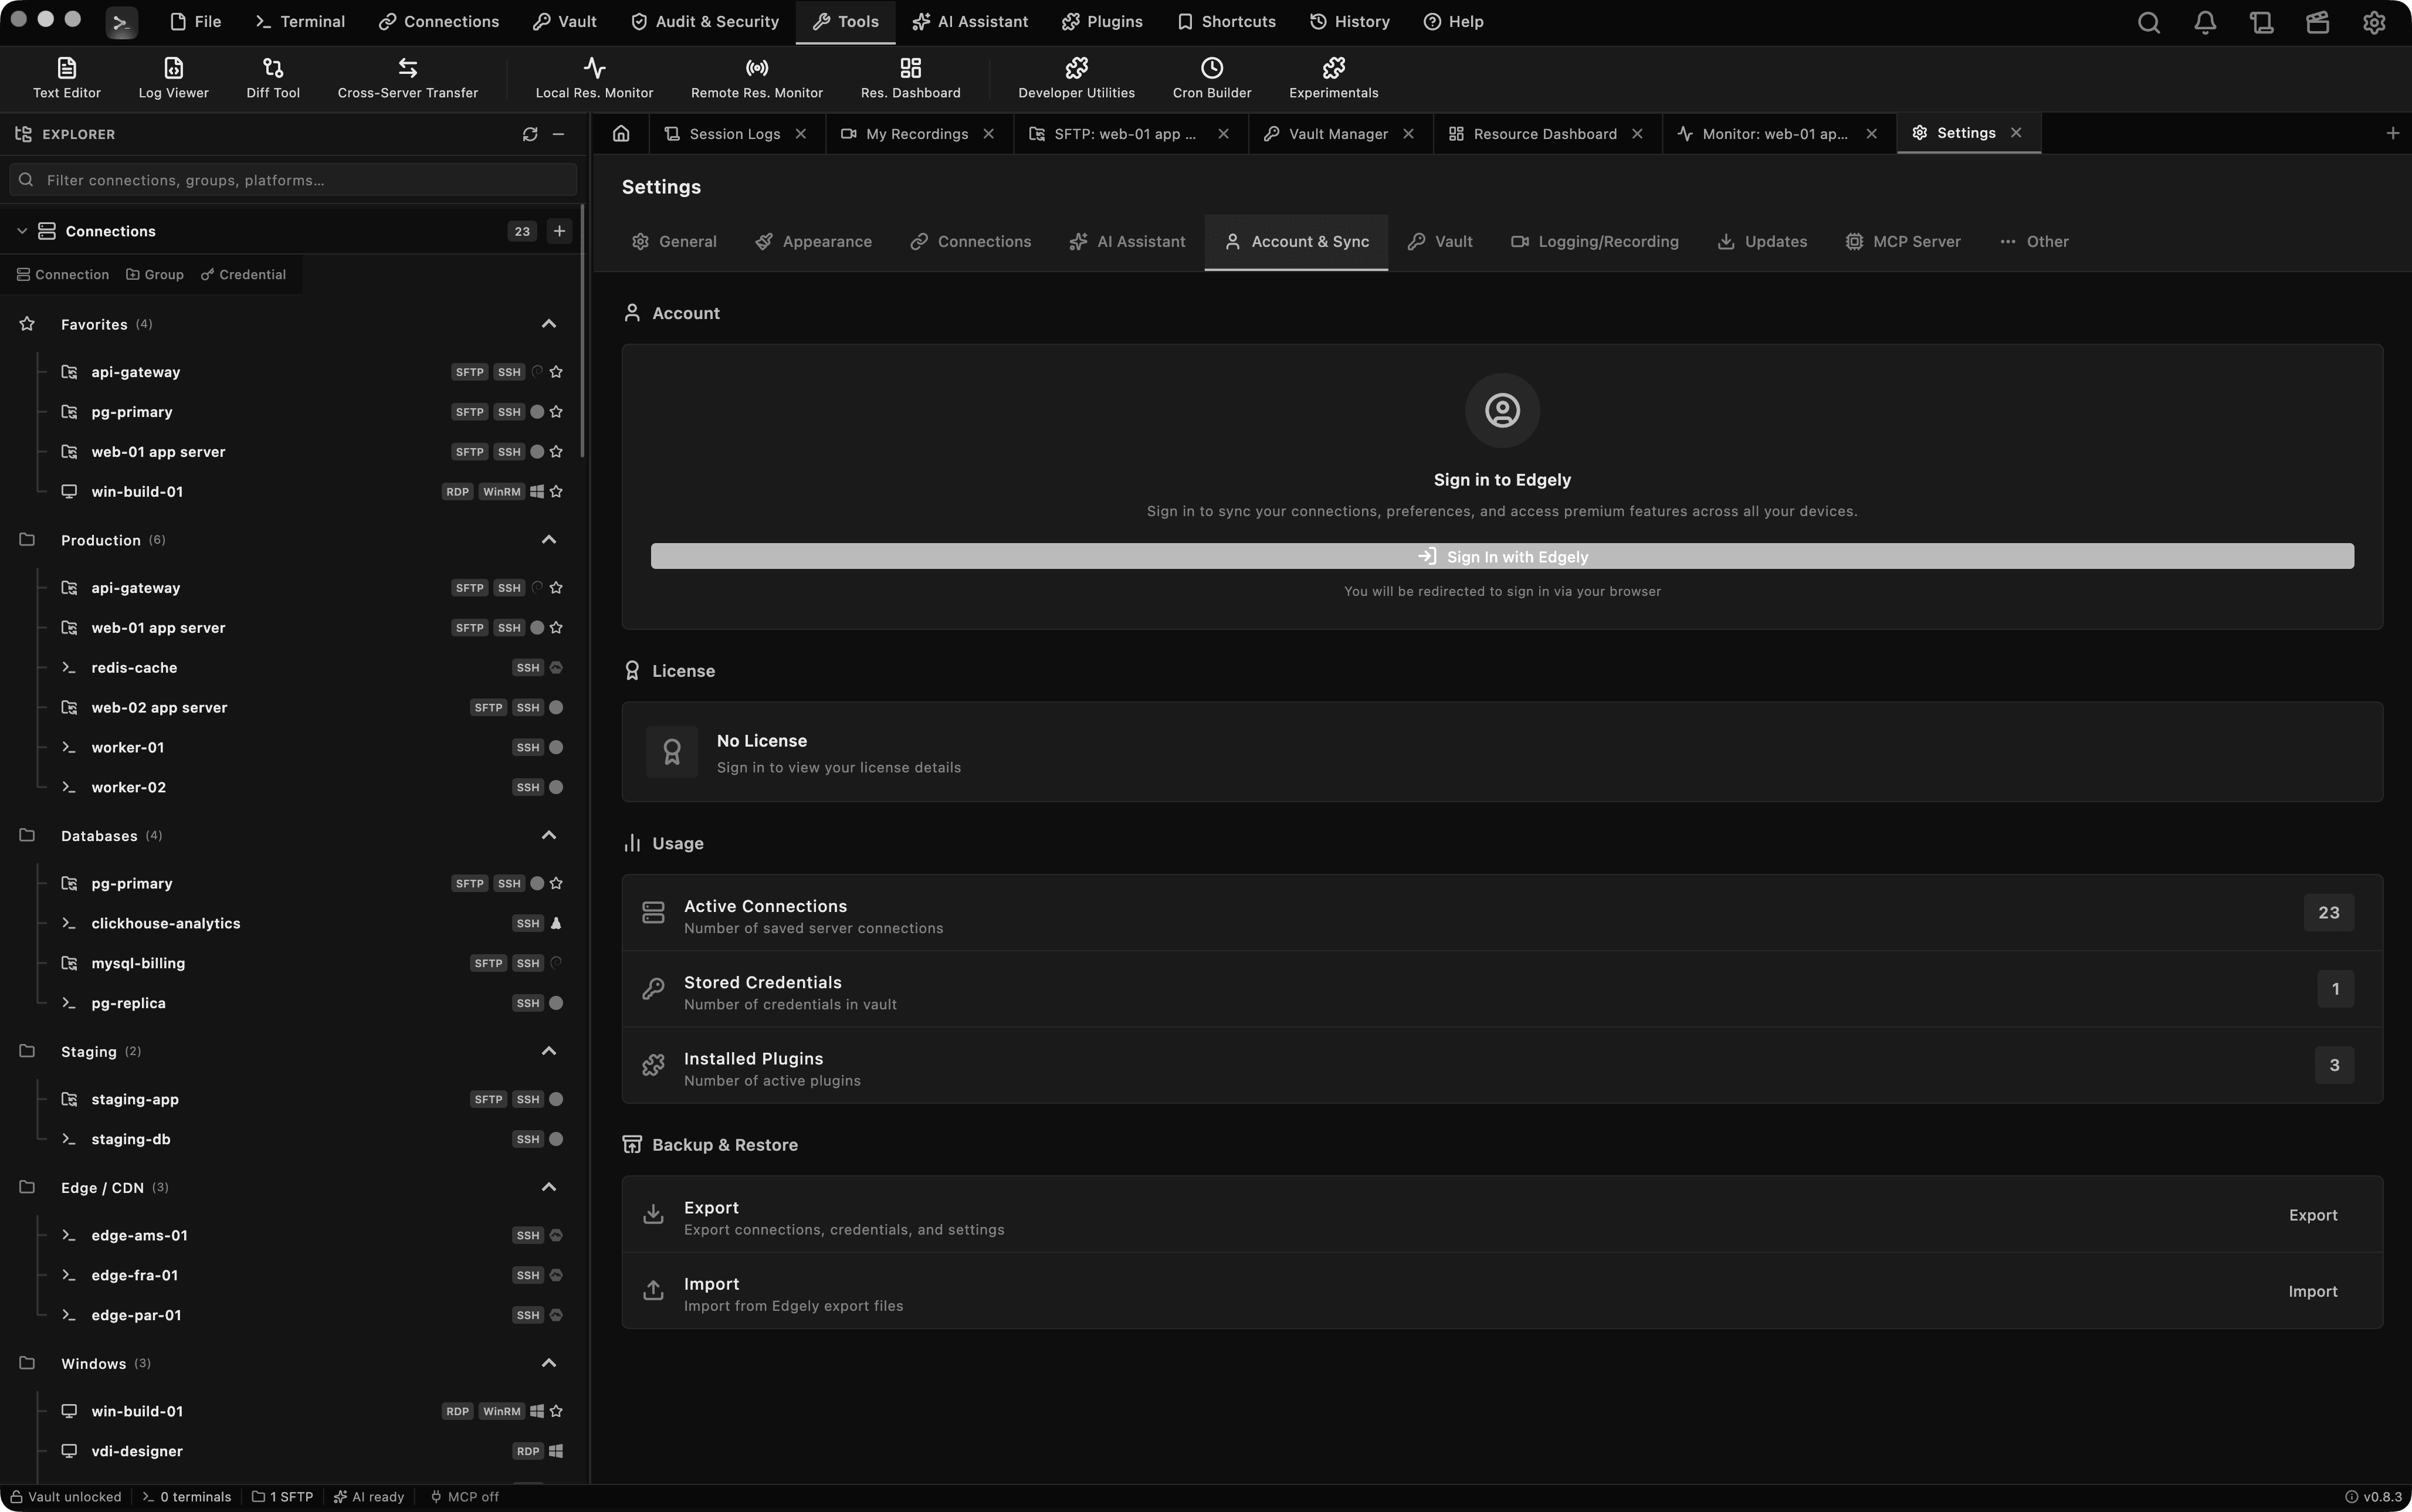Click Vault unlocked status indicator

click(66, 1497)
